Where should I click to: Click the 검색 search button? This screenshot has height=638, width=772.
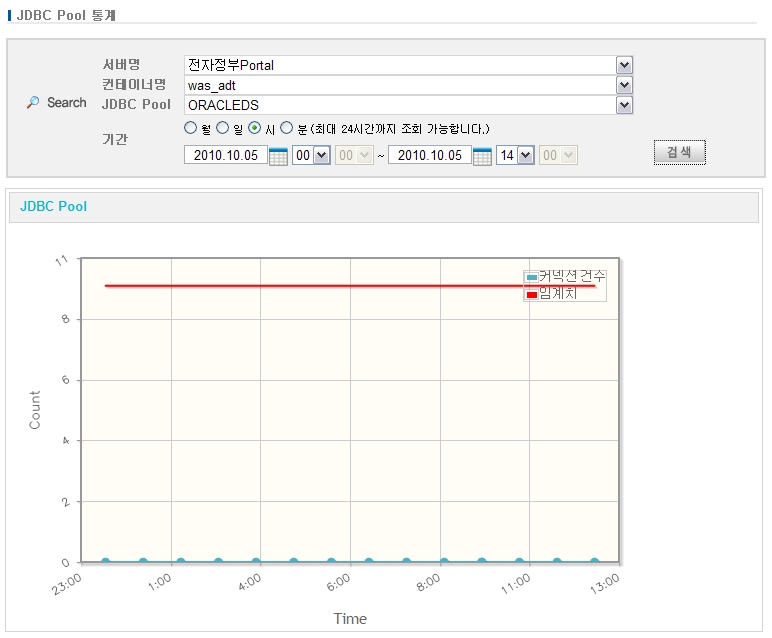pos(680,152)
